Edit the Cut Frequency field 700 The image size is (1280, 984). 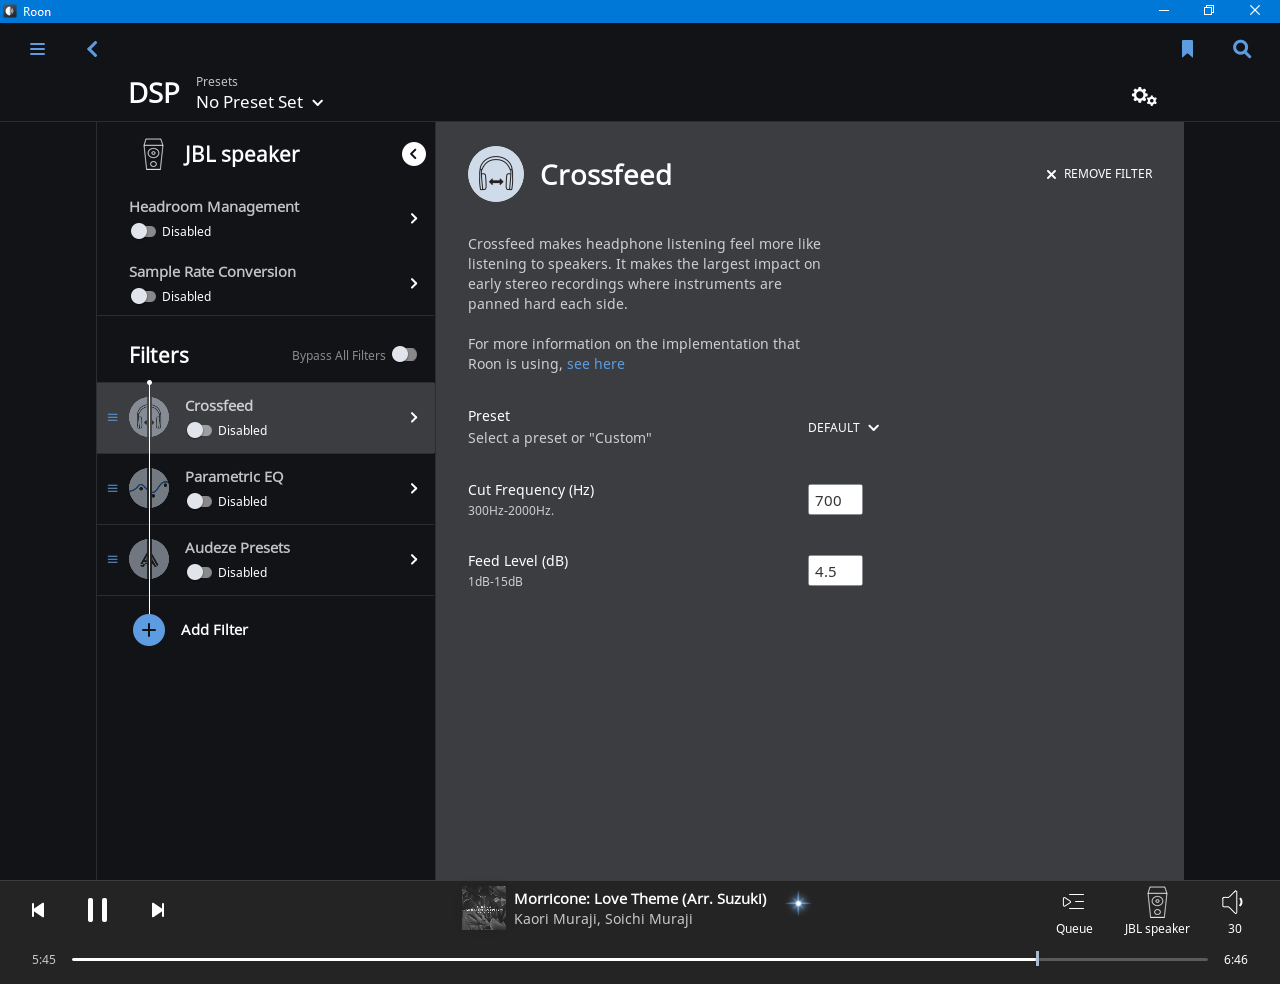(x=835, y=500)
